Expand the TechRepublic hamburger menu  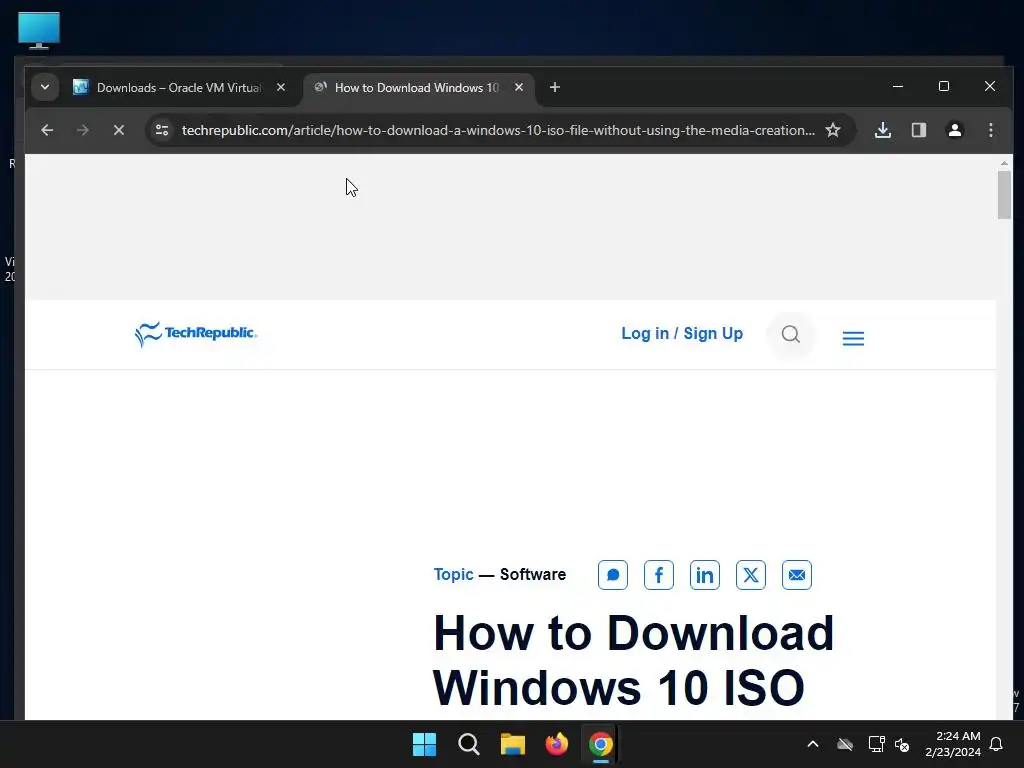853,338
